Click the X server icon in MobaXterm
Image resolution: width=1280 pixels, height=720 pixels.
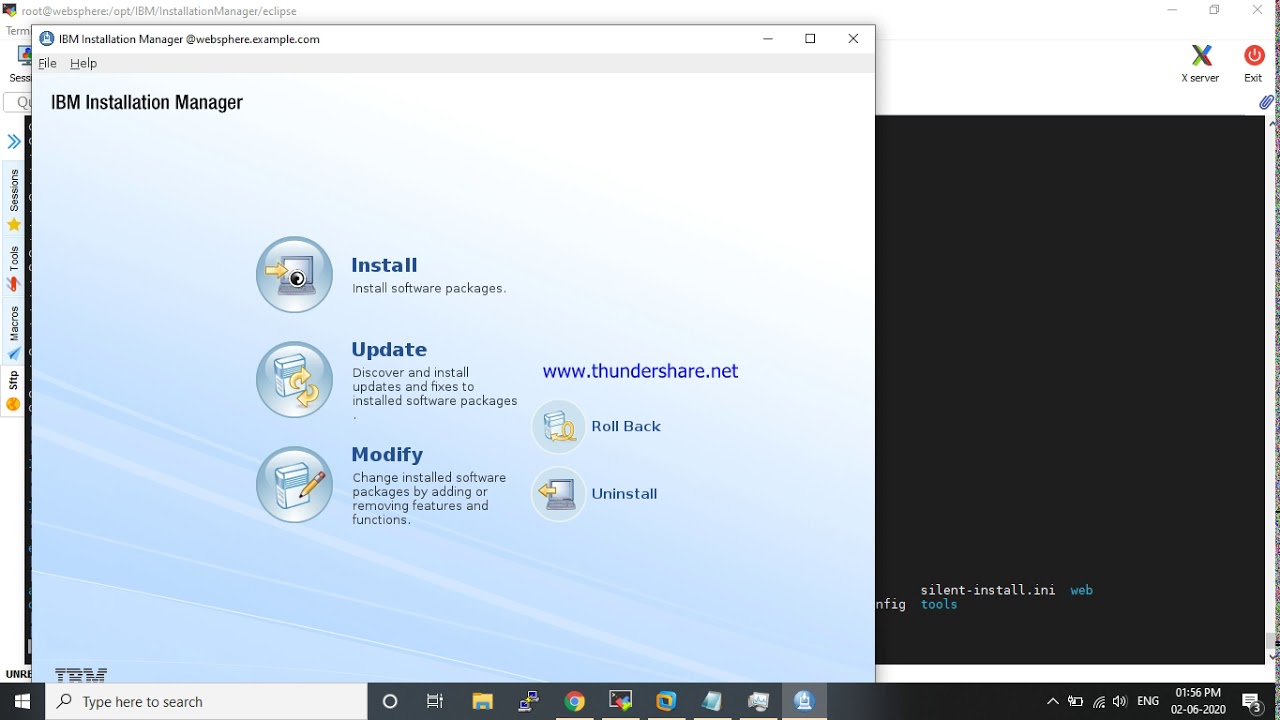(1201, 55)
